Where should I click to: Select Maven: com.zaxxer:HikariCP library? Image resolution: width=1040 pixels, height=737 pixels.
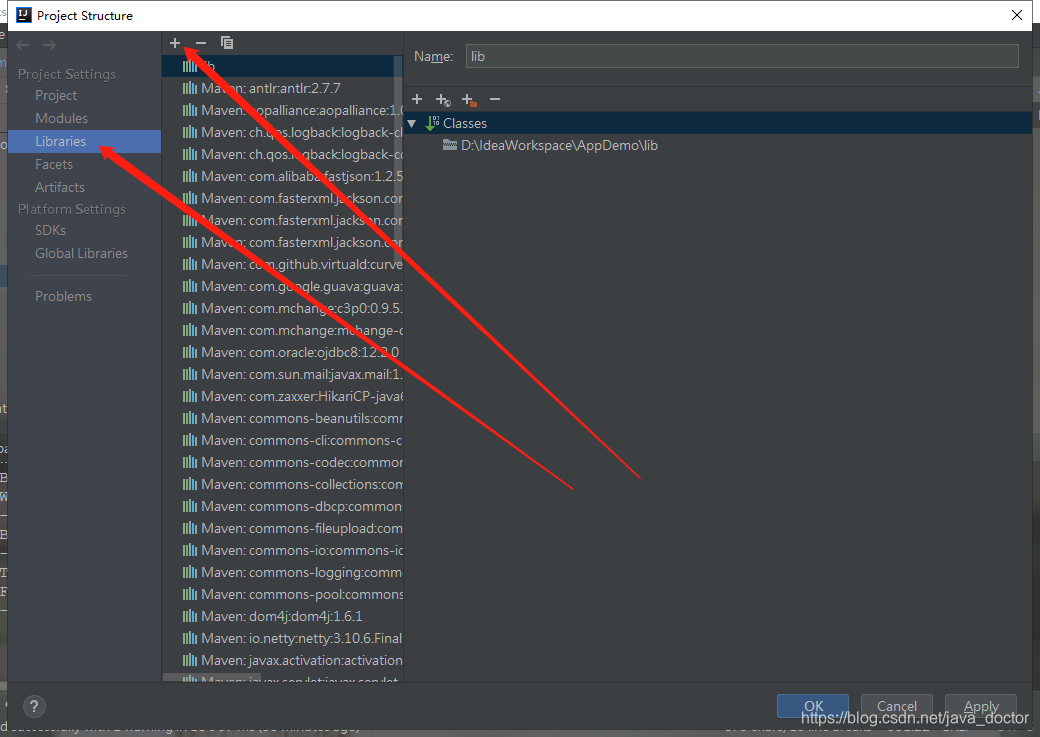[283, 396]
